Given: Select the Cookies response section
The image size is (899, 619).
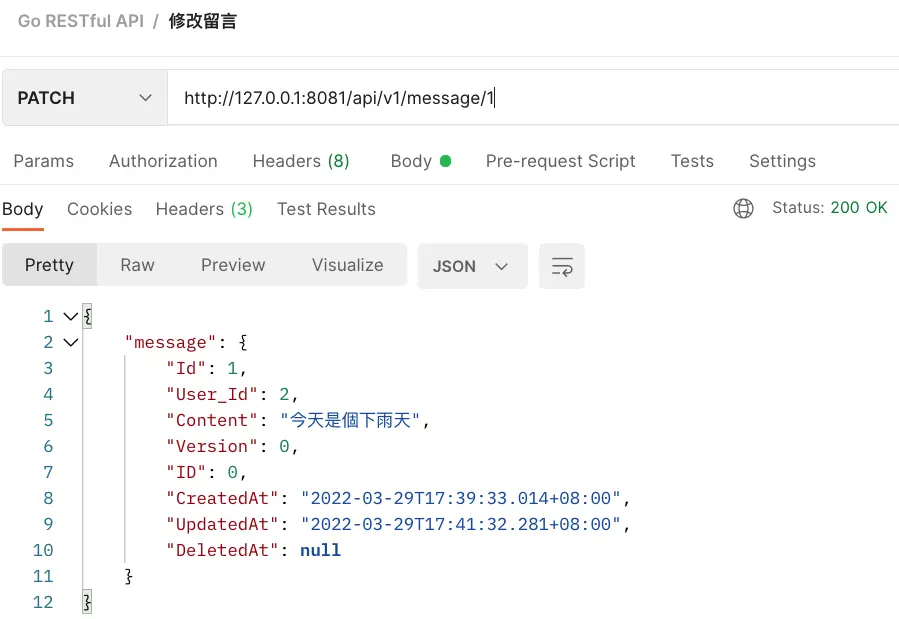Looking at the screenshot, I should 99,209.
